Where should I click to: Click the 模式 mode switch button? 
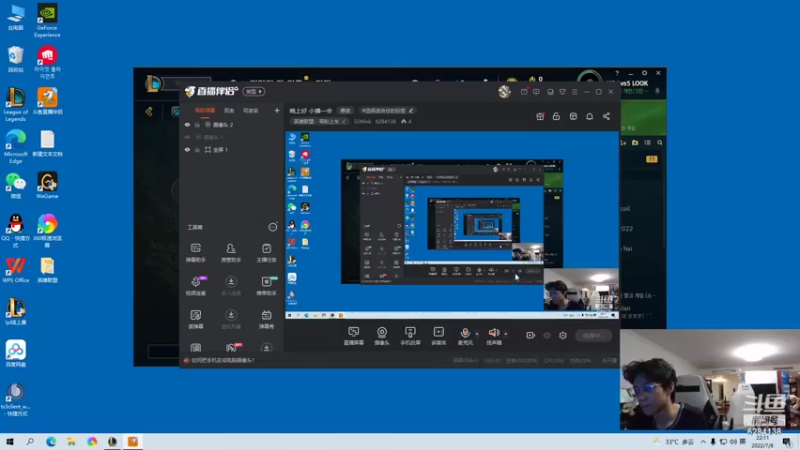pos(254,91)
